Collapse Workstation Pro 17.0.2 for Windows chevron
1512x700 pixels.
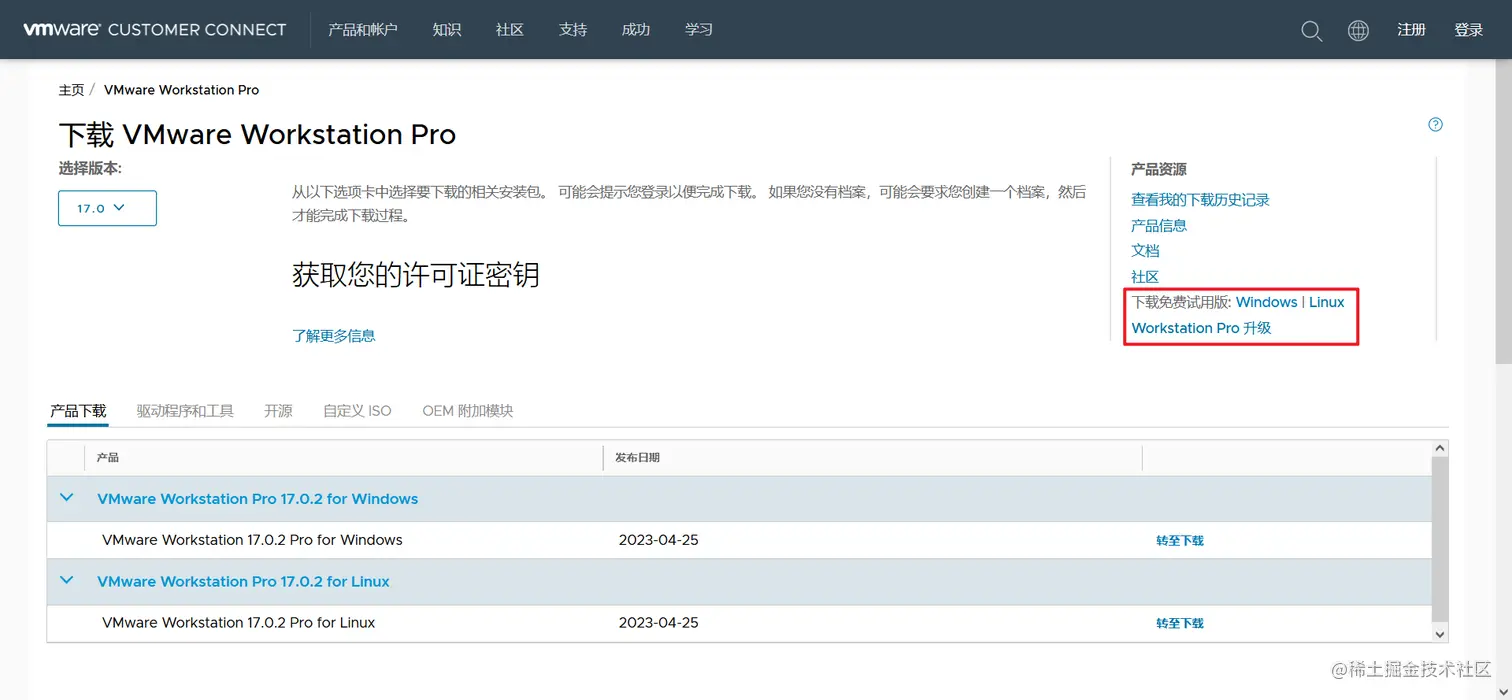point(67,497)
